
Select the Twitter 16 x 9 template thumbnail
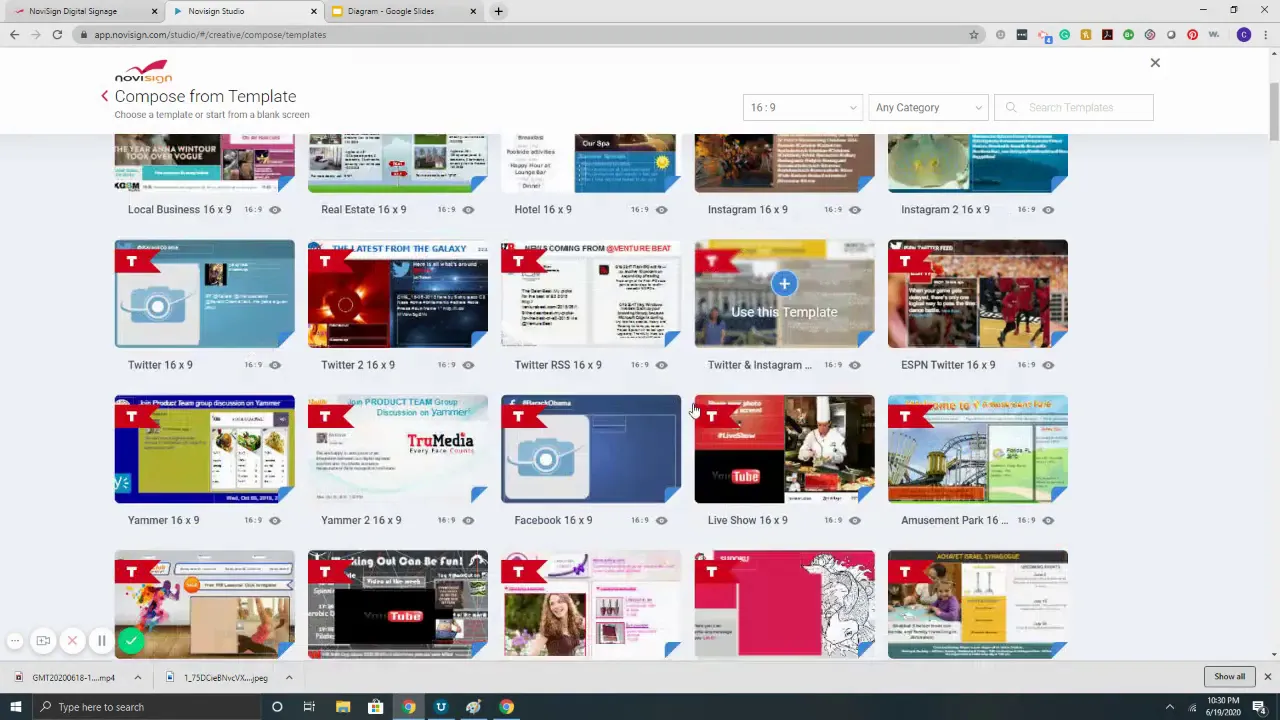point(204,293)
